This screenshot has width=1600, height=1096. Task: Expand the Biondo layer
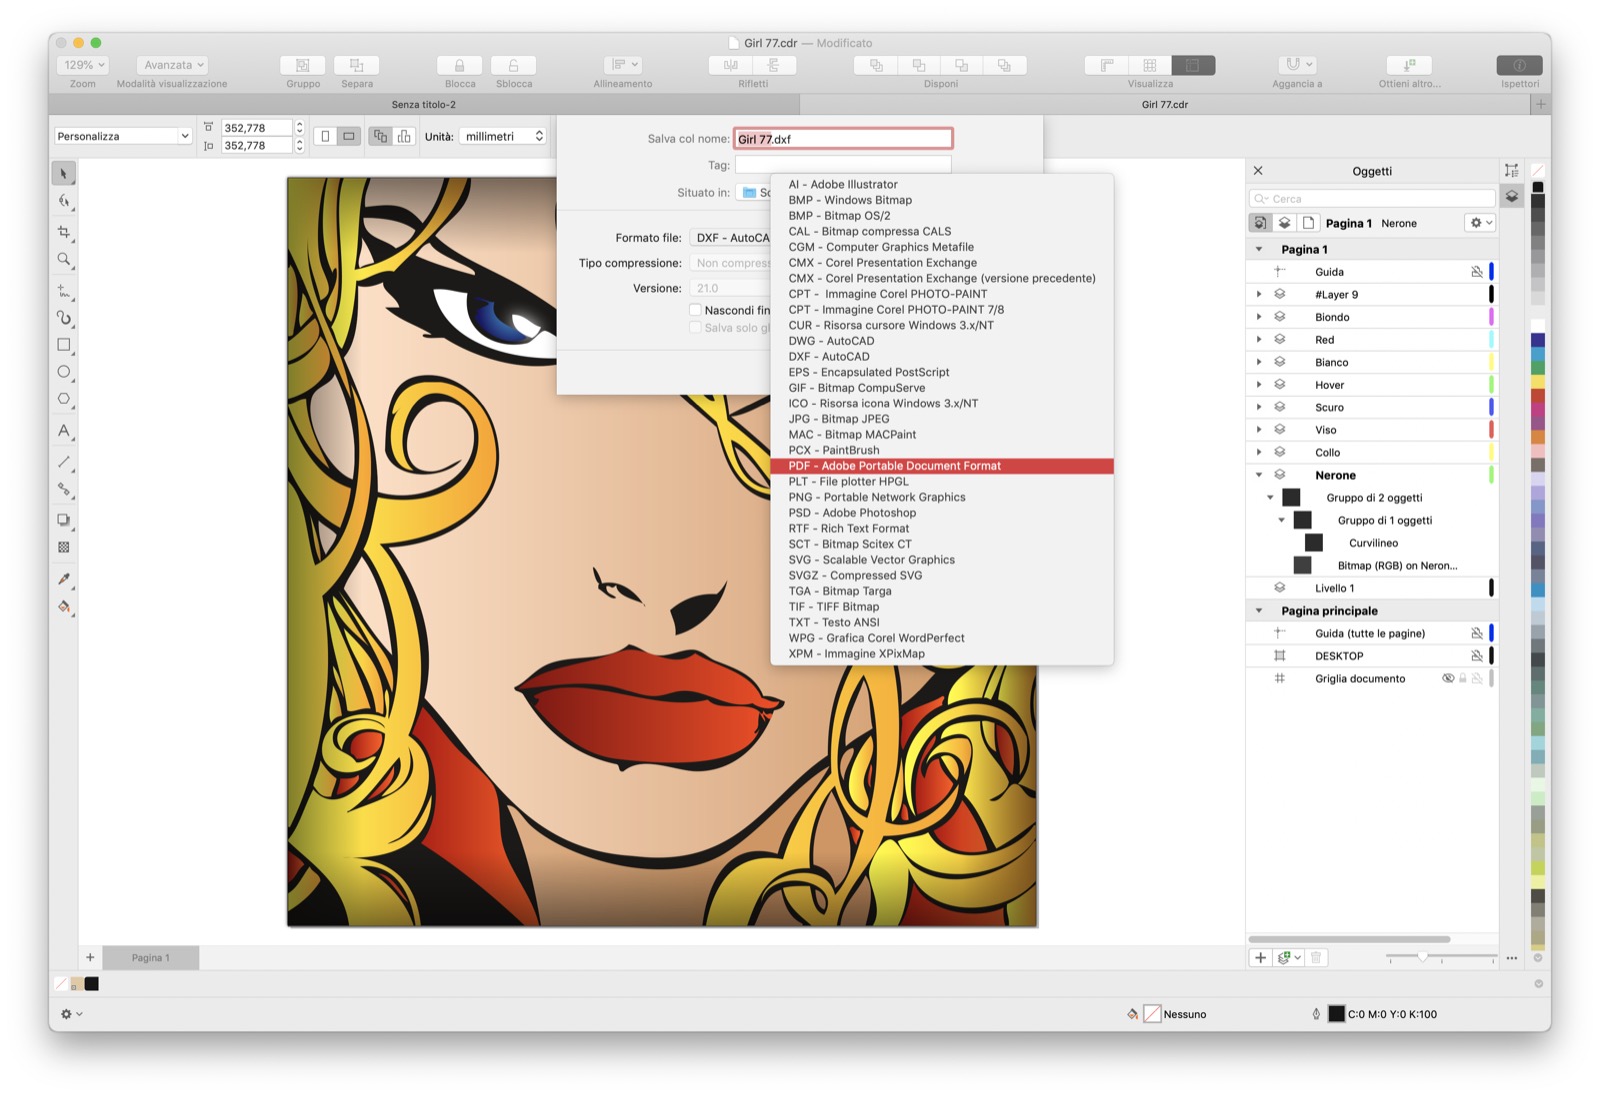(x=1259, y=317)
